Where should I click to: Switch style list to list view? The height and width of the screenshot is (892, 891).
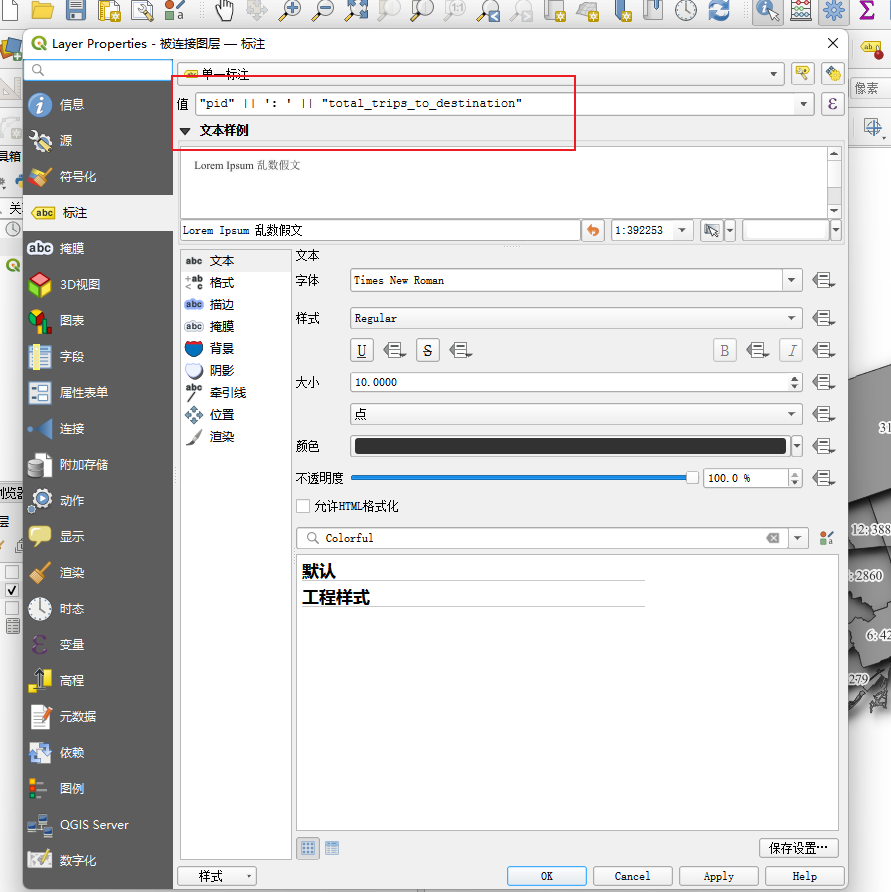[x=332, y=848]
